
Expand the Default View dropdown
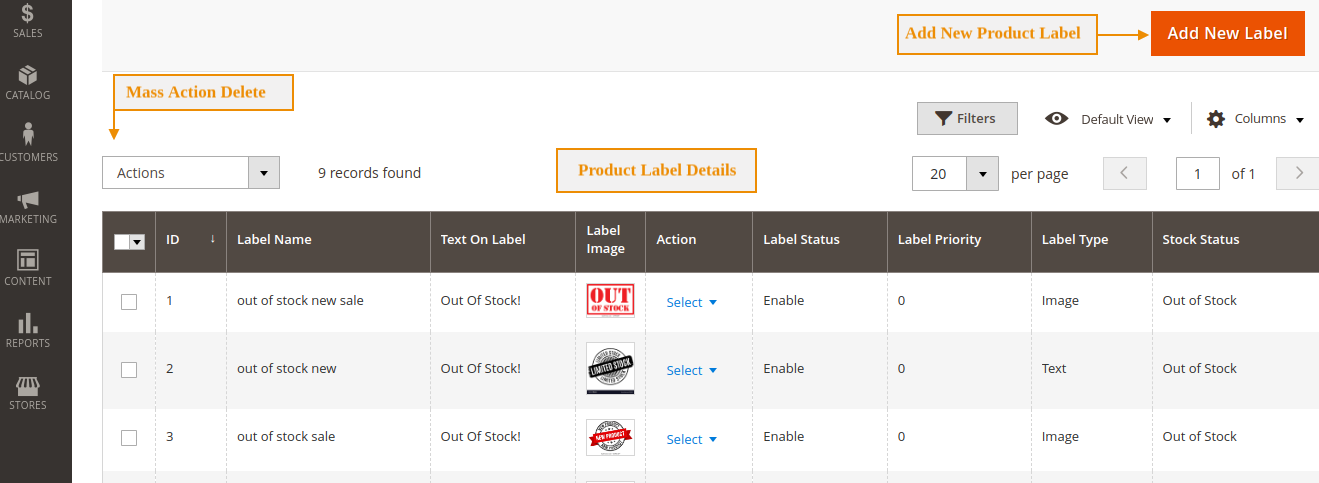[x=1108, y=119]
